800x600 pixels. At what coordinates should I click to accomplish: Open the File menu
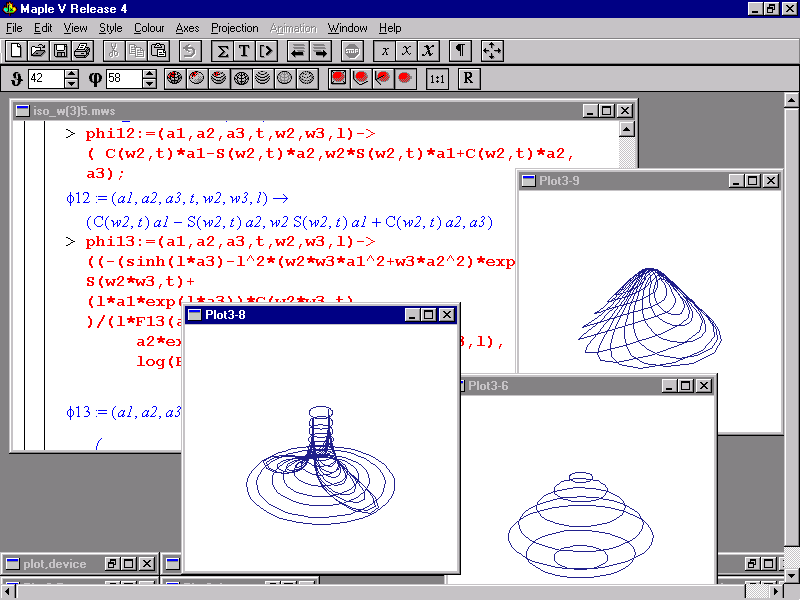[x=14, y=28]
